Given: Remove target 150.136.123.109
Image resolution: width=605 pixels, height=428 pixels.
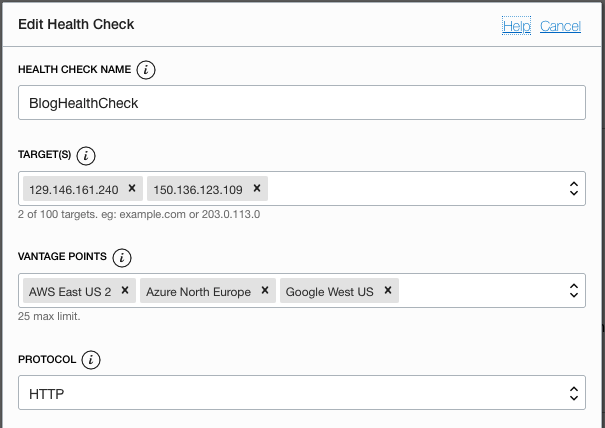Looking at the screenshot, I should coord(256,188).
